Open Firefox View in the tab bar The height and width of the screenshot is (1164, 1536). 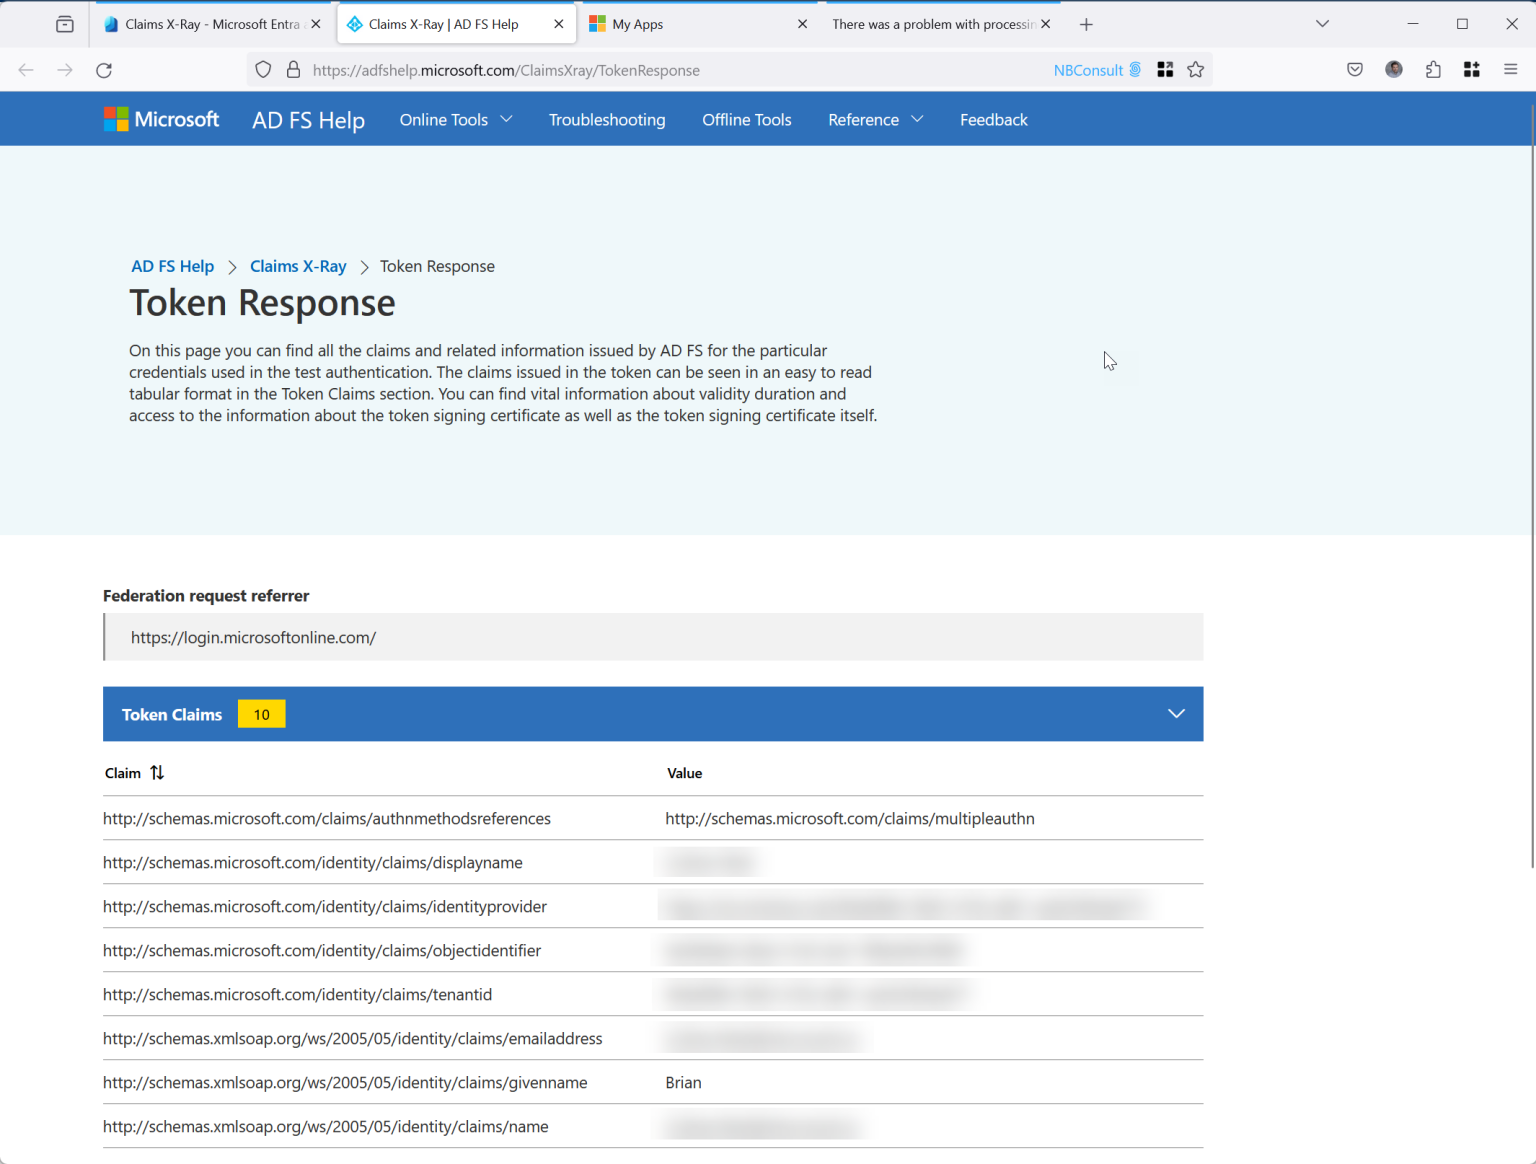pos(64,23)
